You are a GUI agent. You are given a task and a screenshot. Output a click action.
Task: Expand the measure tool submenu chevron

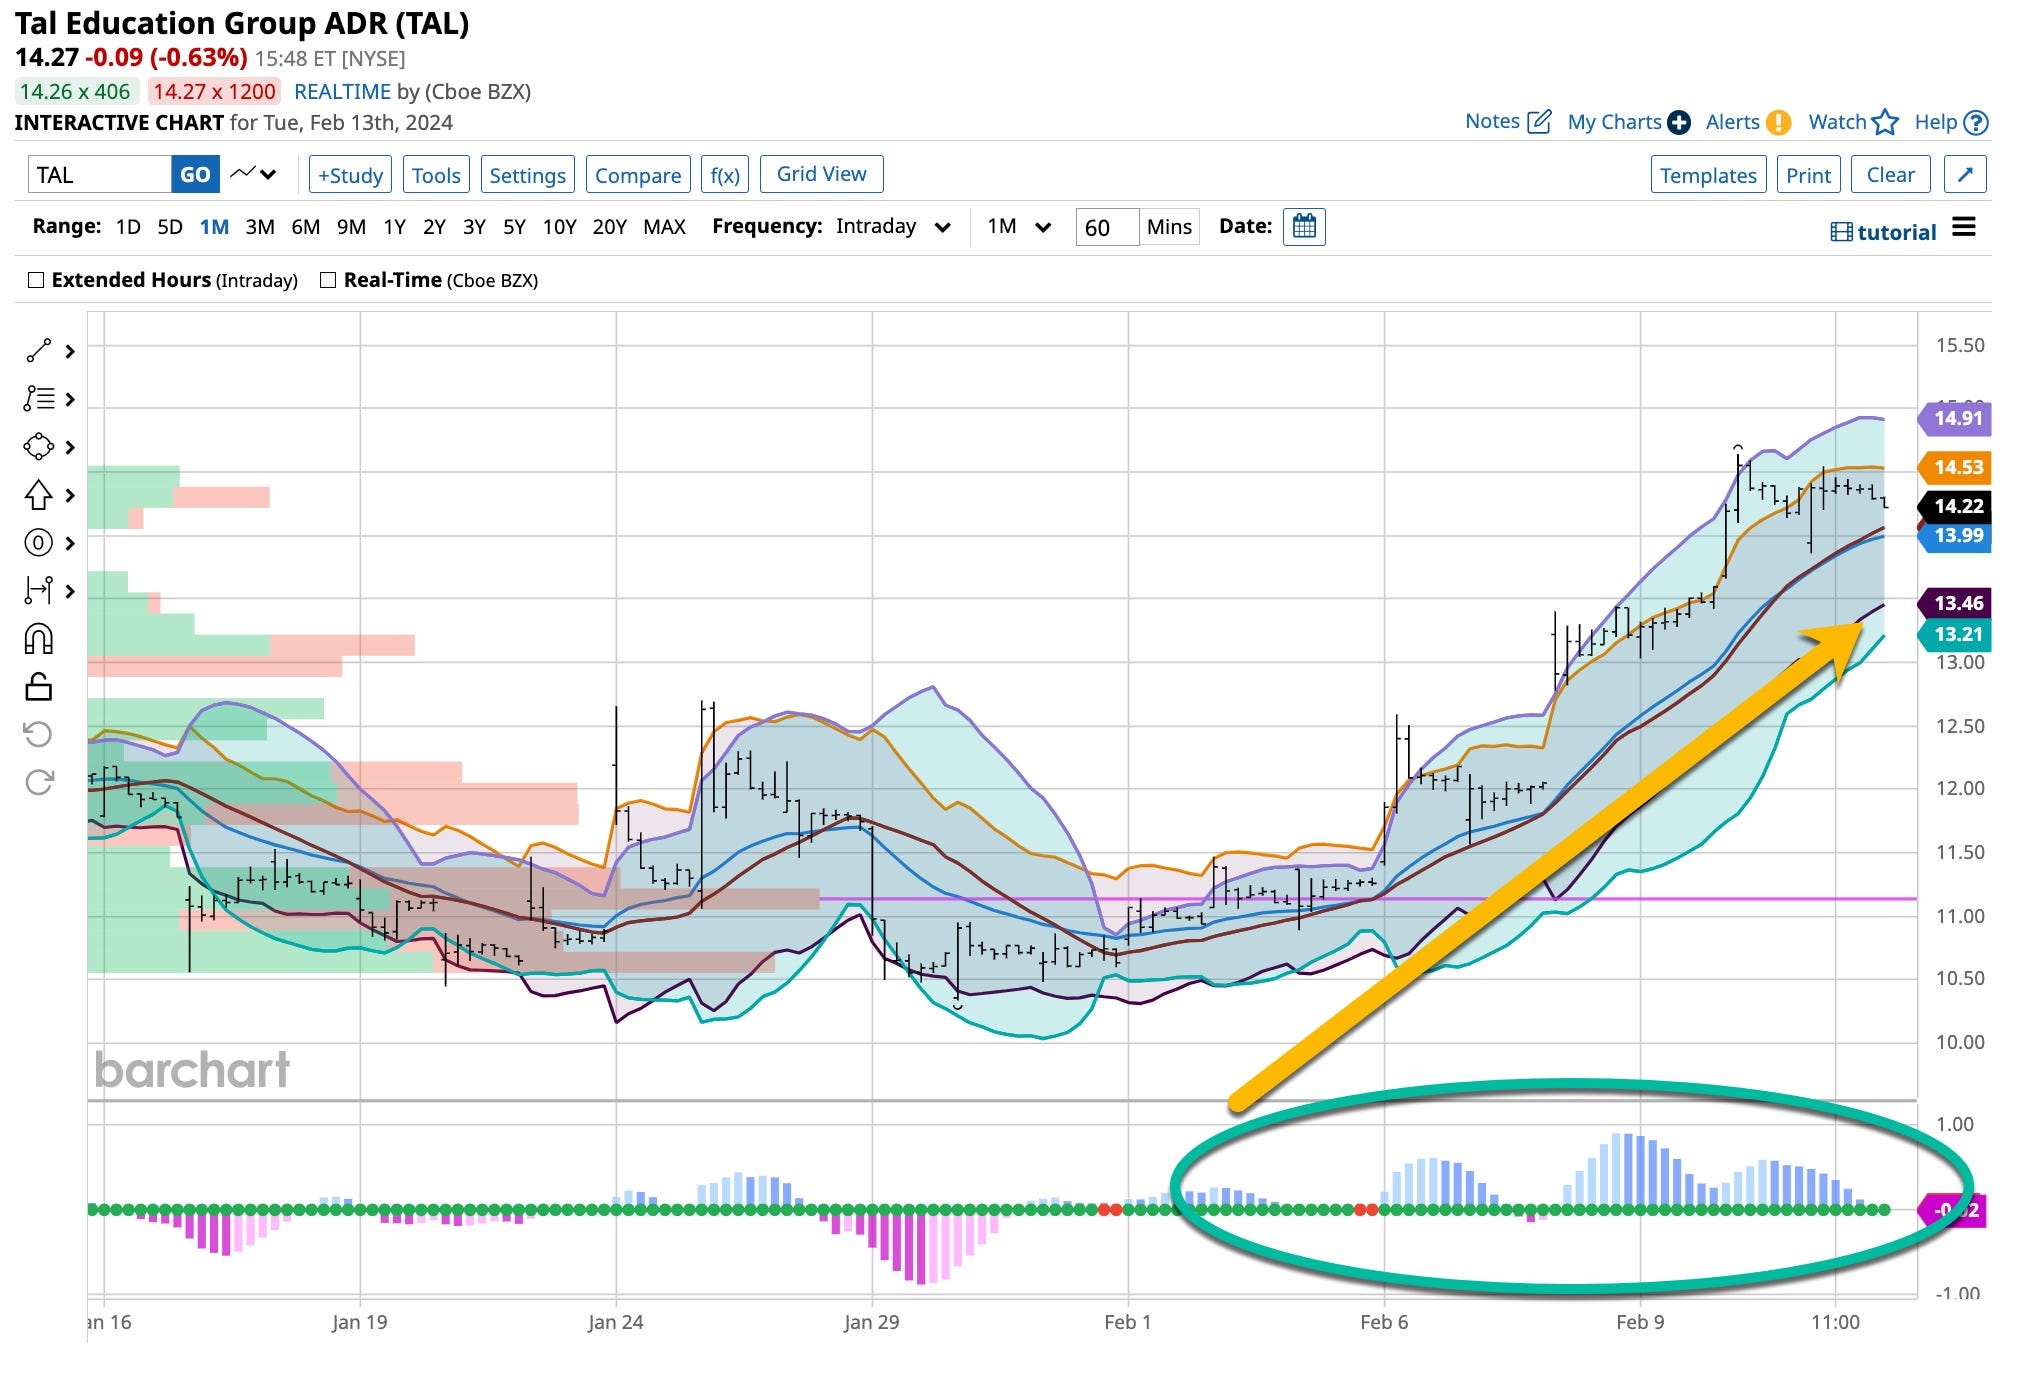tap(70, 591)
